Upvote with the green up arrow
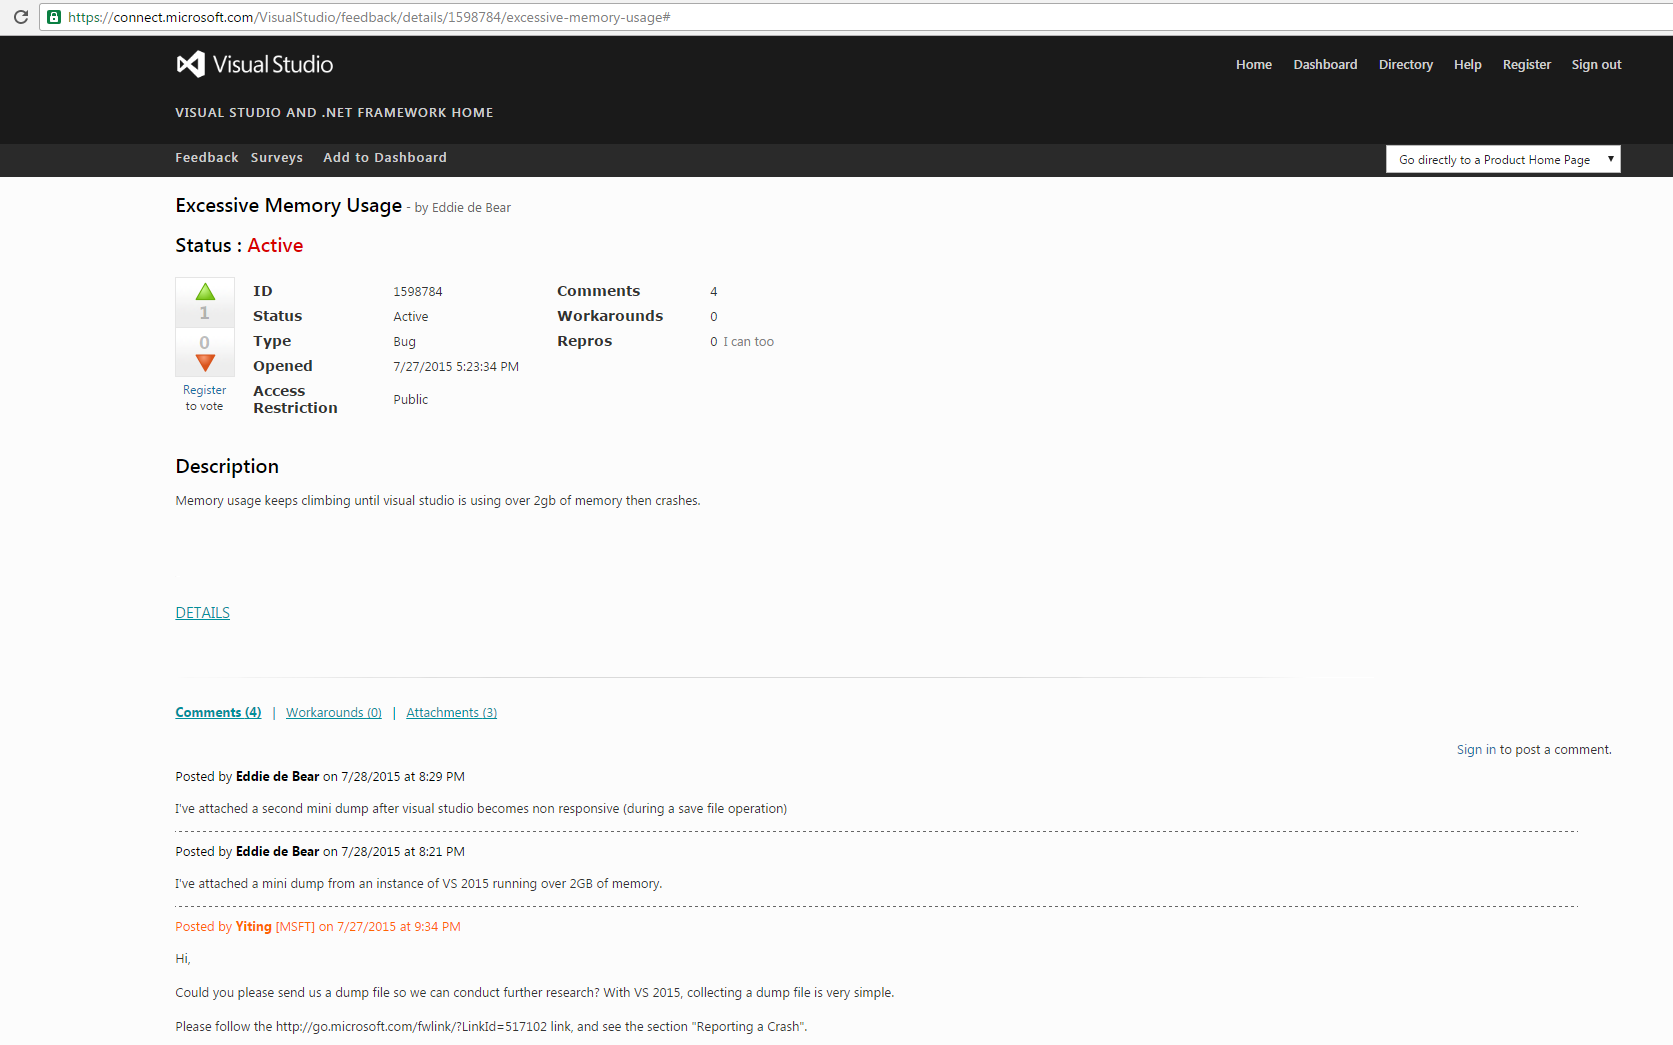The height and width of the screenshot is (1045, 1673). click(x=205, y=292)
